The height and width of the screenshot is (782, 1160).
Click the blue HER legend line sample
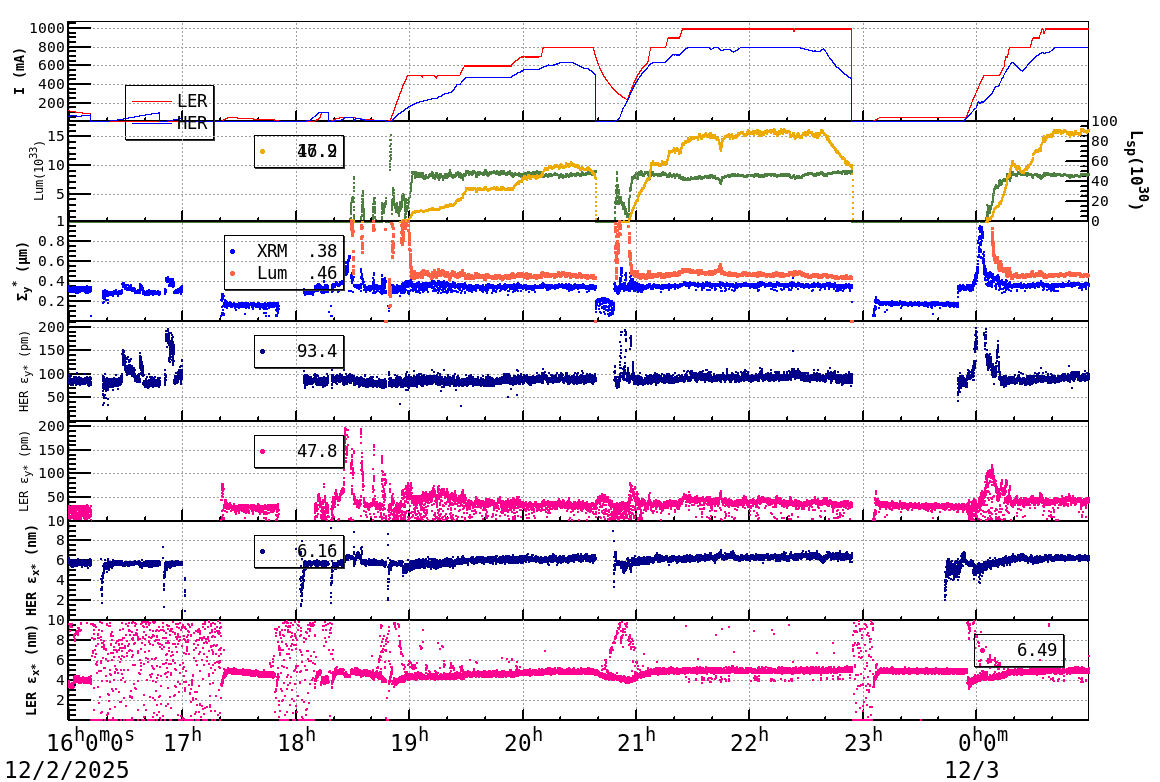click(x=152, y=124)
